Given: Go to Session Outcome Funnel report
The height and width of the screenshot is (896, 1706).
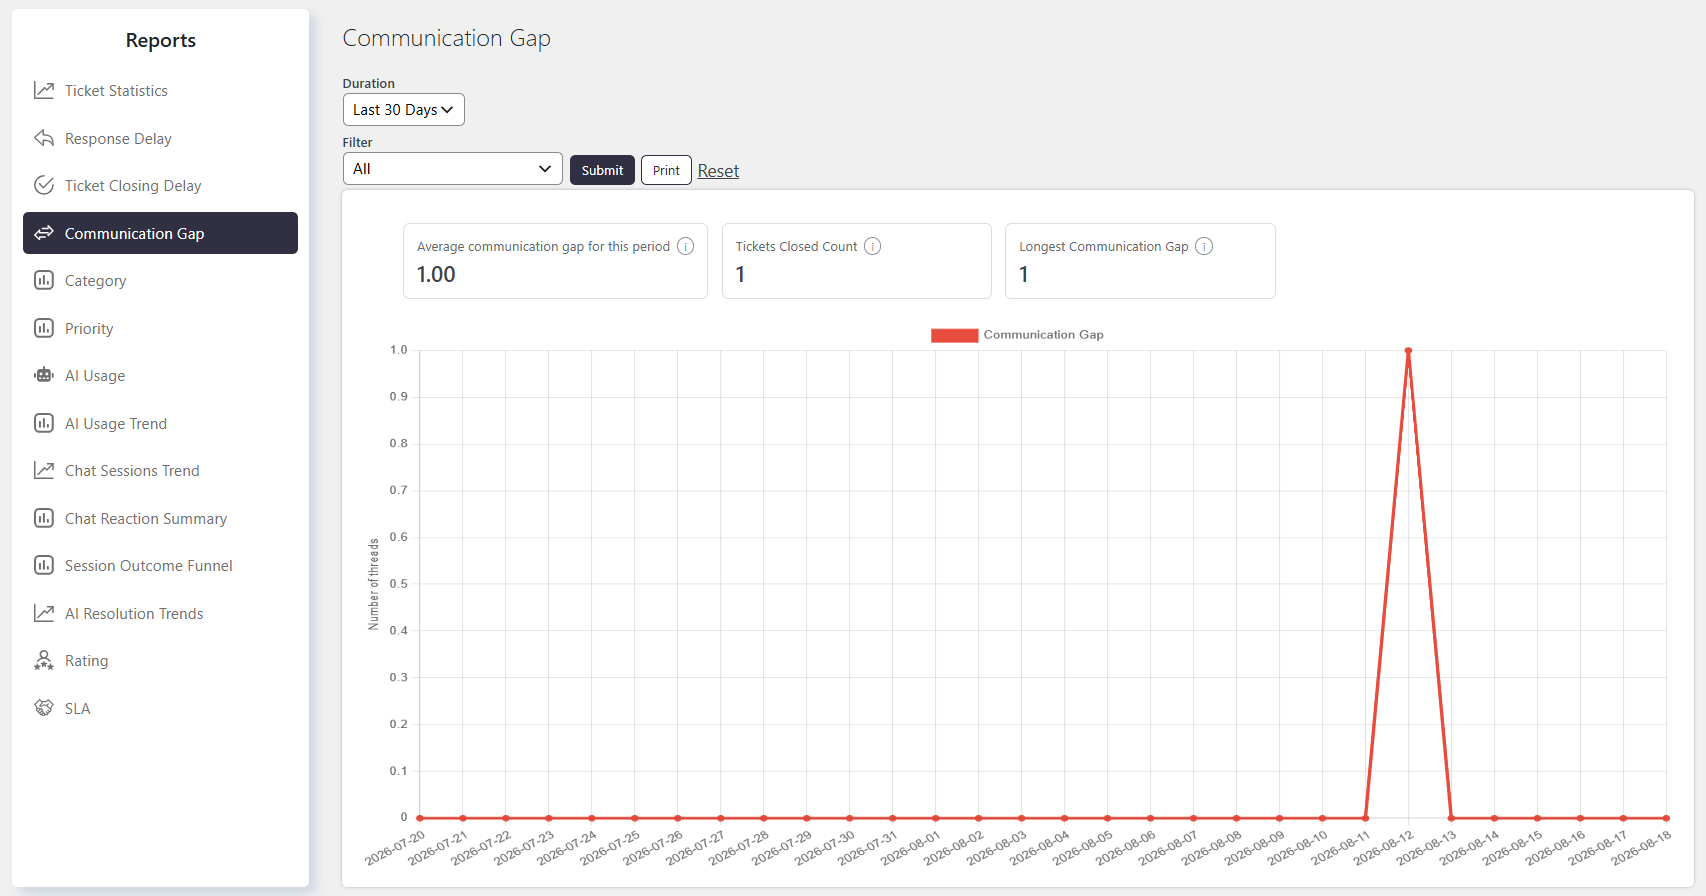Looking at the screenshot, I should [x=160, y=565].
